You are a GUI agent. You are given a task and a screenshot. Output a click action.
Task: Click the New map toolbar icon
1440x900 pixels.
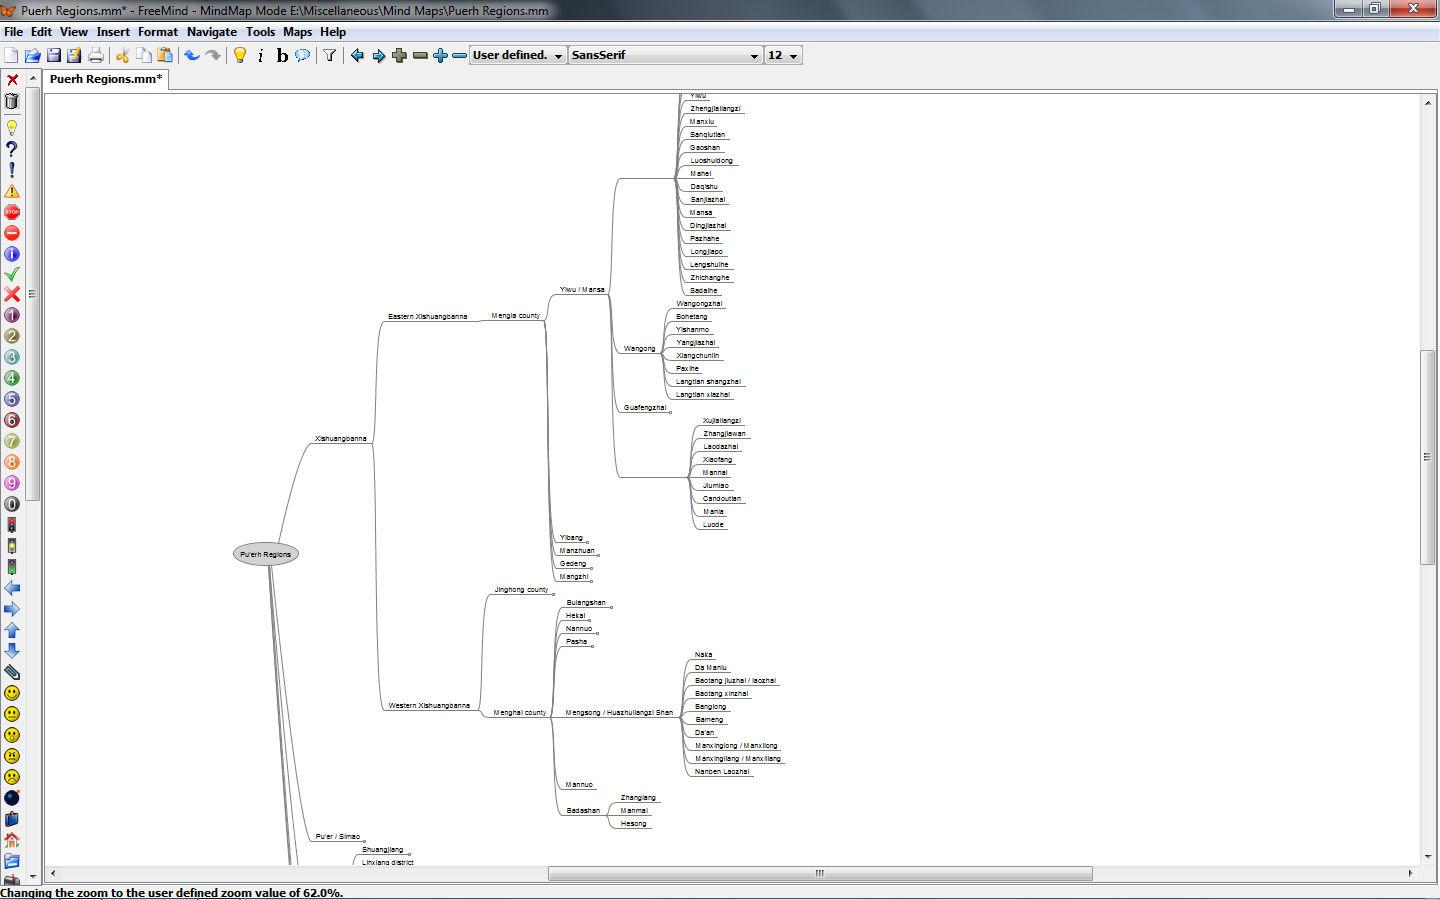11,55
